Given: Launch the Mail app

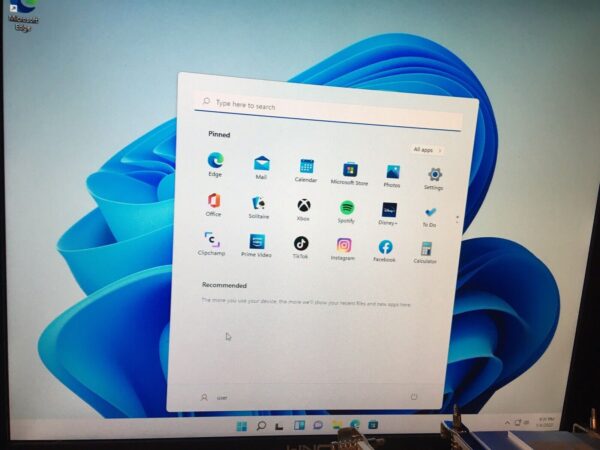Looking at the screenshot, I should [262, 167].
